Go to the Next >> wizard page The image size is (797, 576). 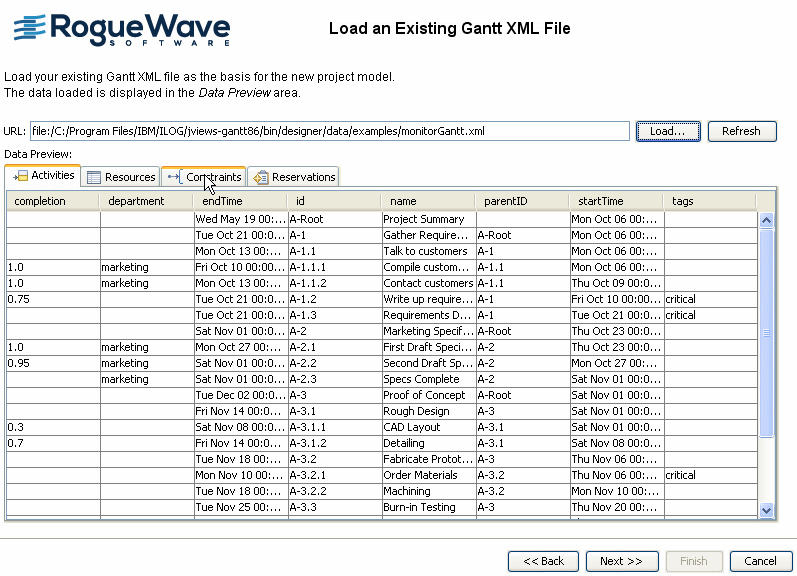tap(621, 561)
